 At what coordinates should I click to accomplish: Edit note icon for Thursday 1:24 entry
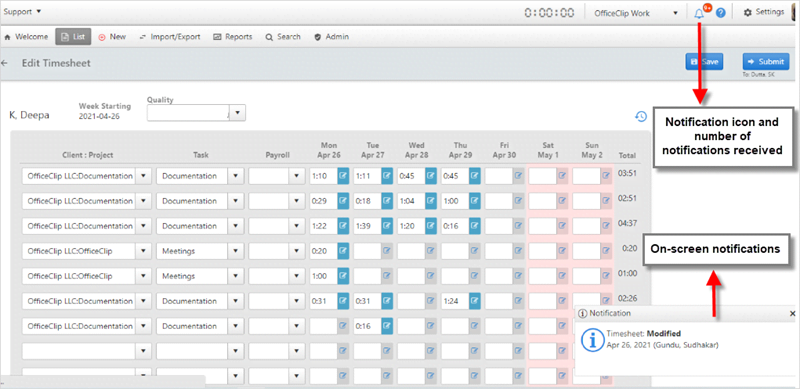(x=475, y=301)
